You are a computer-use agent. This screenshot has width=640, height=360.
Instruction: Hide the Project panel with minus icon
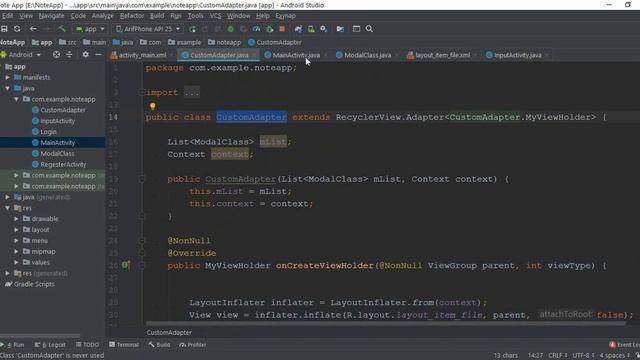pyautogui.click(x=98, y=55)
